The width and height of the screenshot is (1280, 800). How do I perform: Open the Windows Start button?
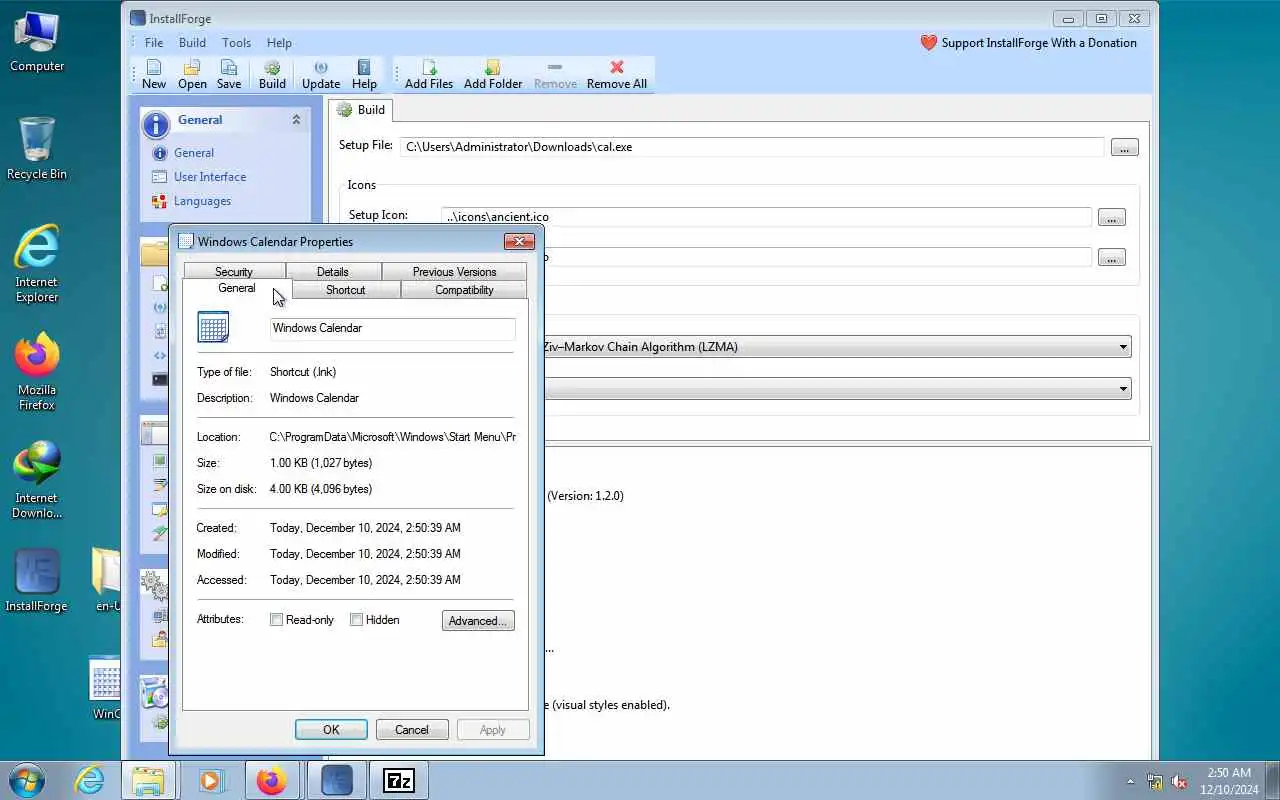pos(27,780)
